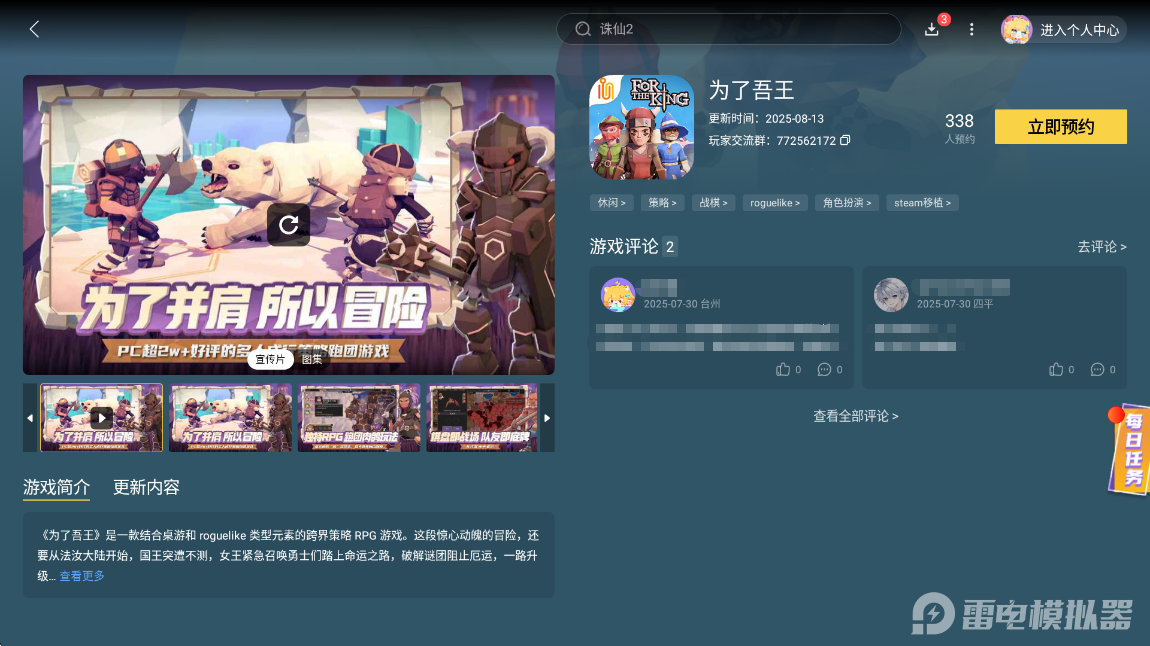Open the 每日任务 floating panel
The image size is (1150, 646).
click(x=1128, y=449)
